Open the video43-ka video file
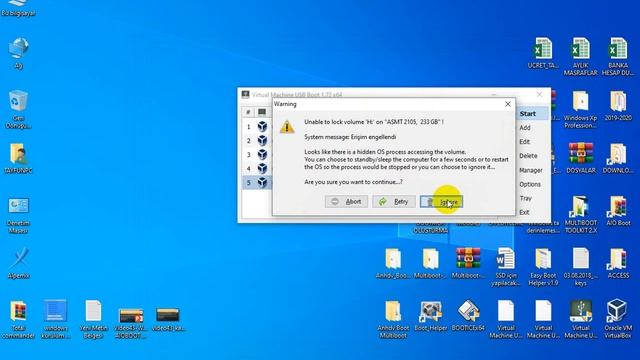The image size is (640, 360). pyautogui.click(x=168, y=320)
